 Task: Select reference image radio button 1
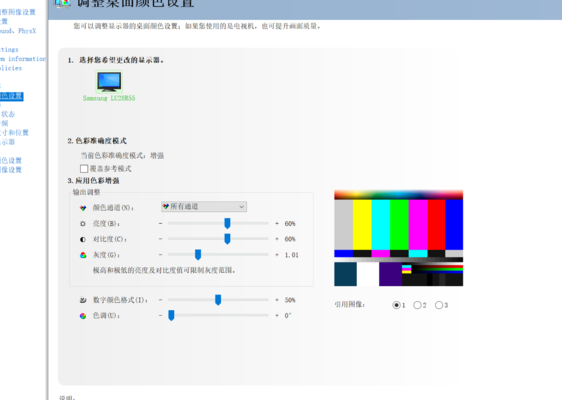click(396, 305)
